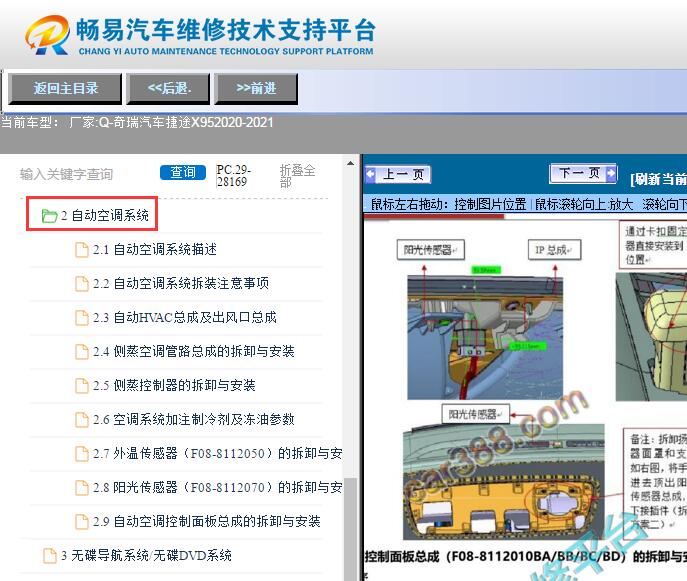Click the lower yellow panel diagram image
This screenshot has height=581, width=687.
coord(503,482)
